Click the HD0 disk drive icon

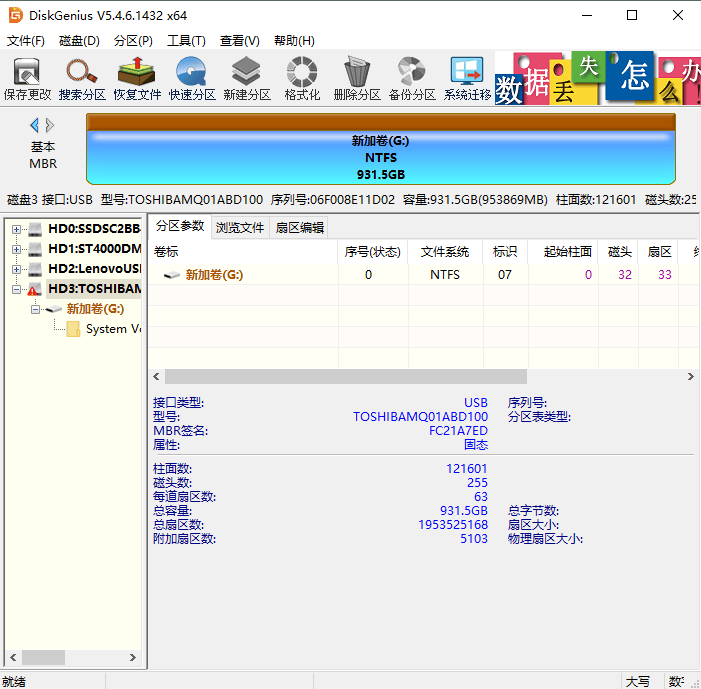pyautogui.click(x=35, y=229)
